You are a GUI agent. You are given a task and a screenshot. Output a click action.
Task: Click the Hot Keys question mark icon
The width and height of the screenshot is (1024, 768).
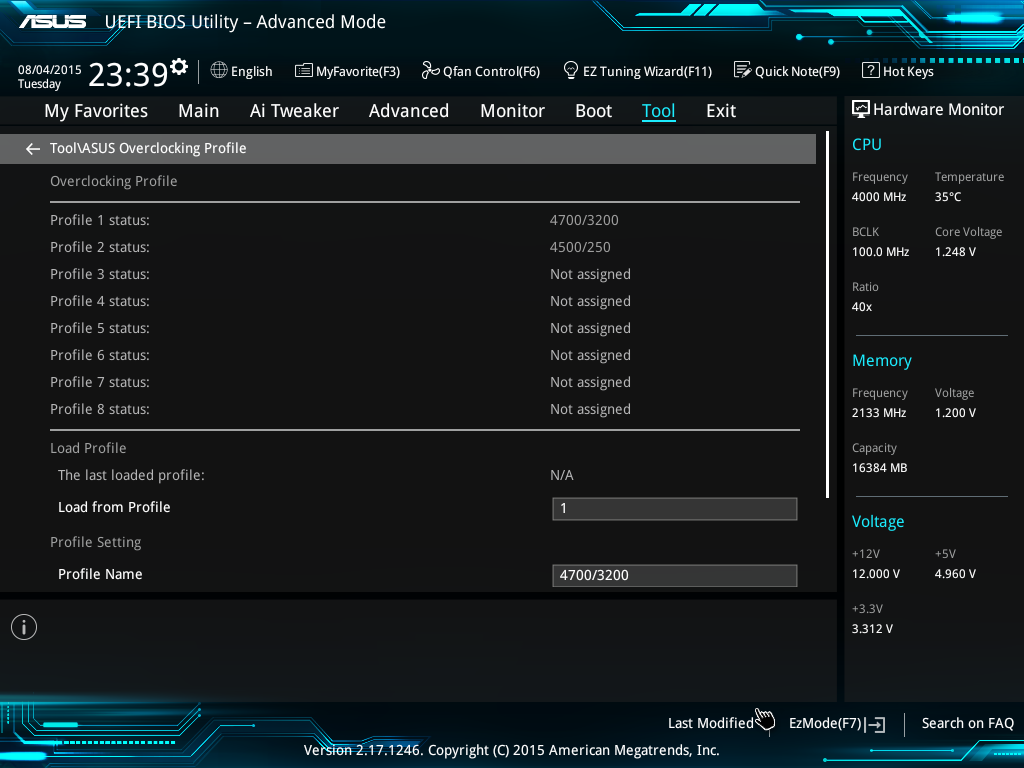tap(871, 70)
